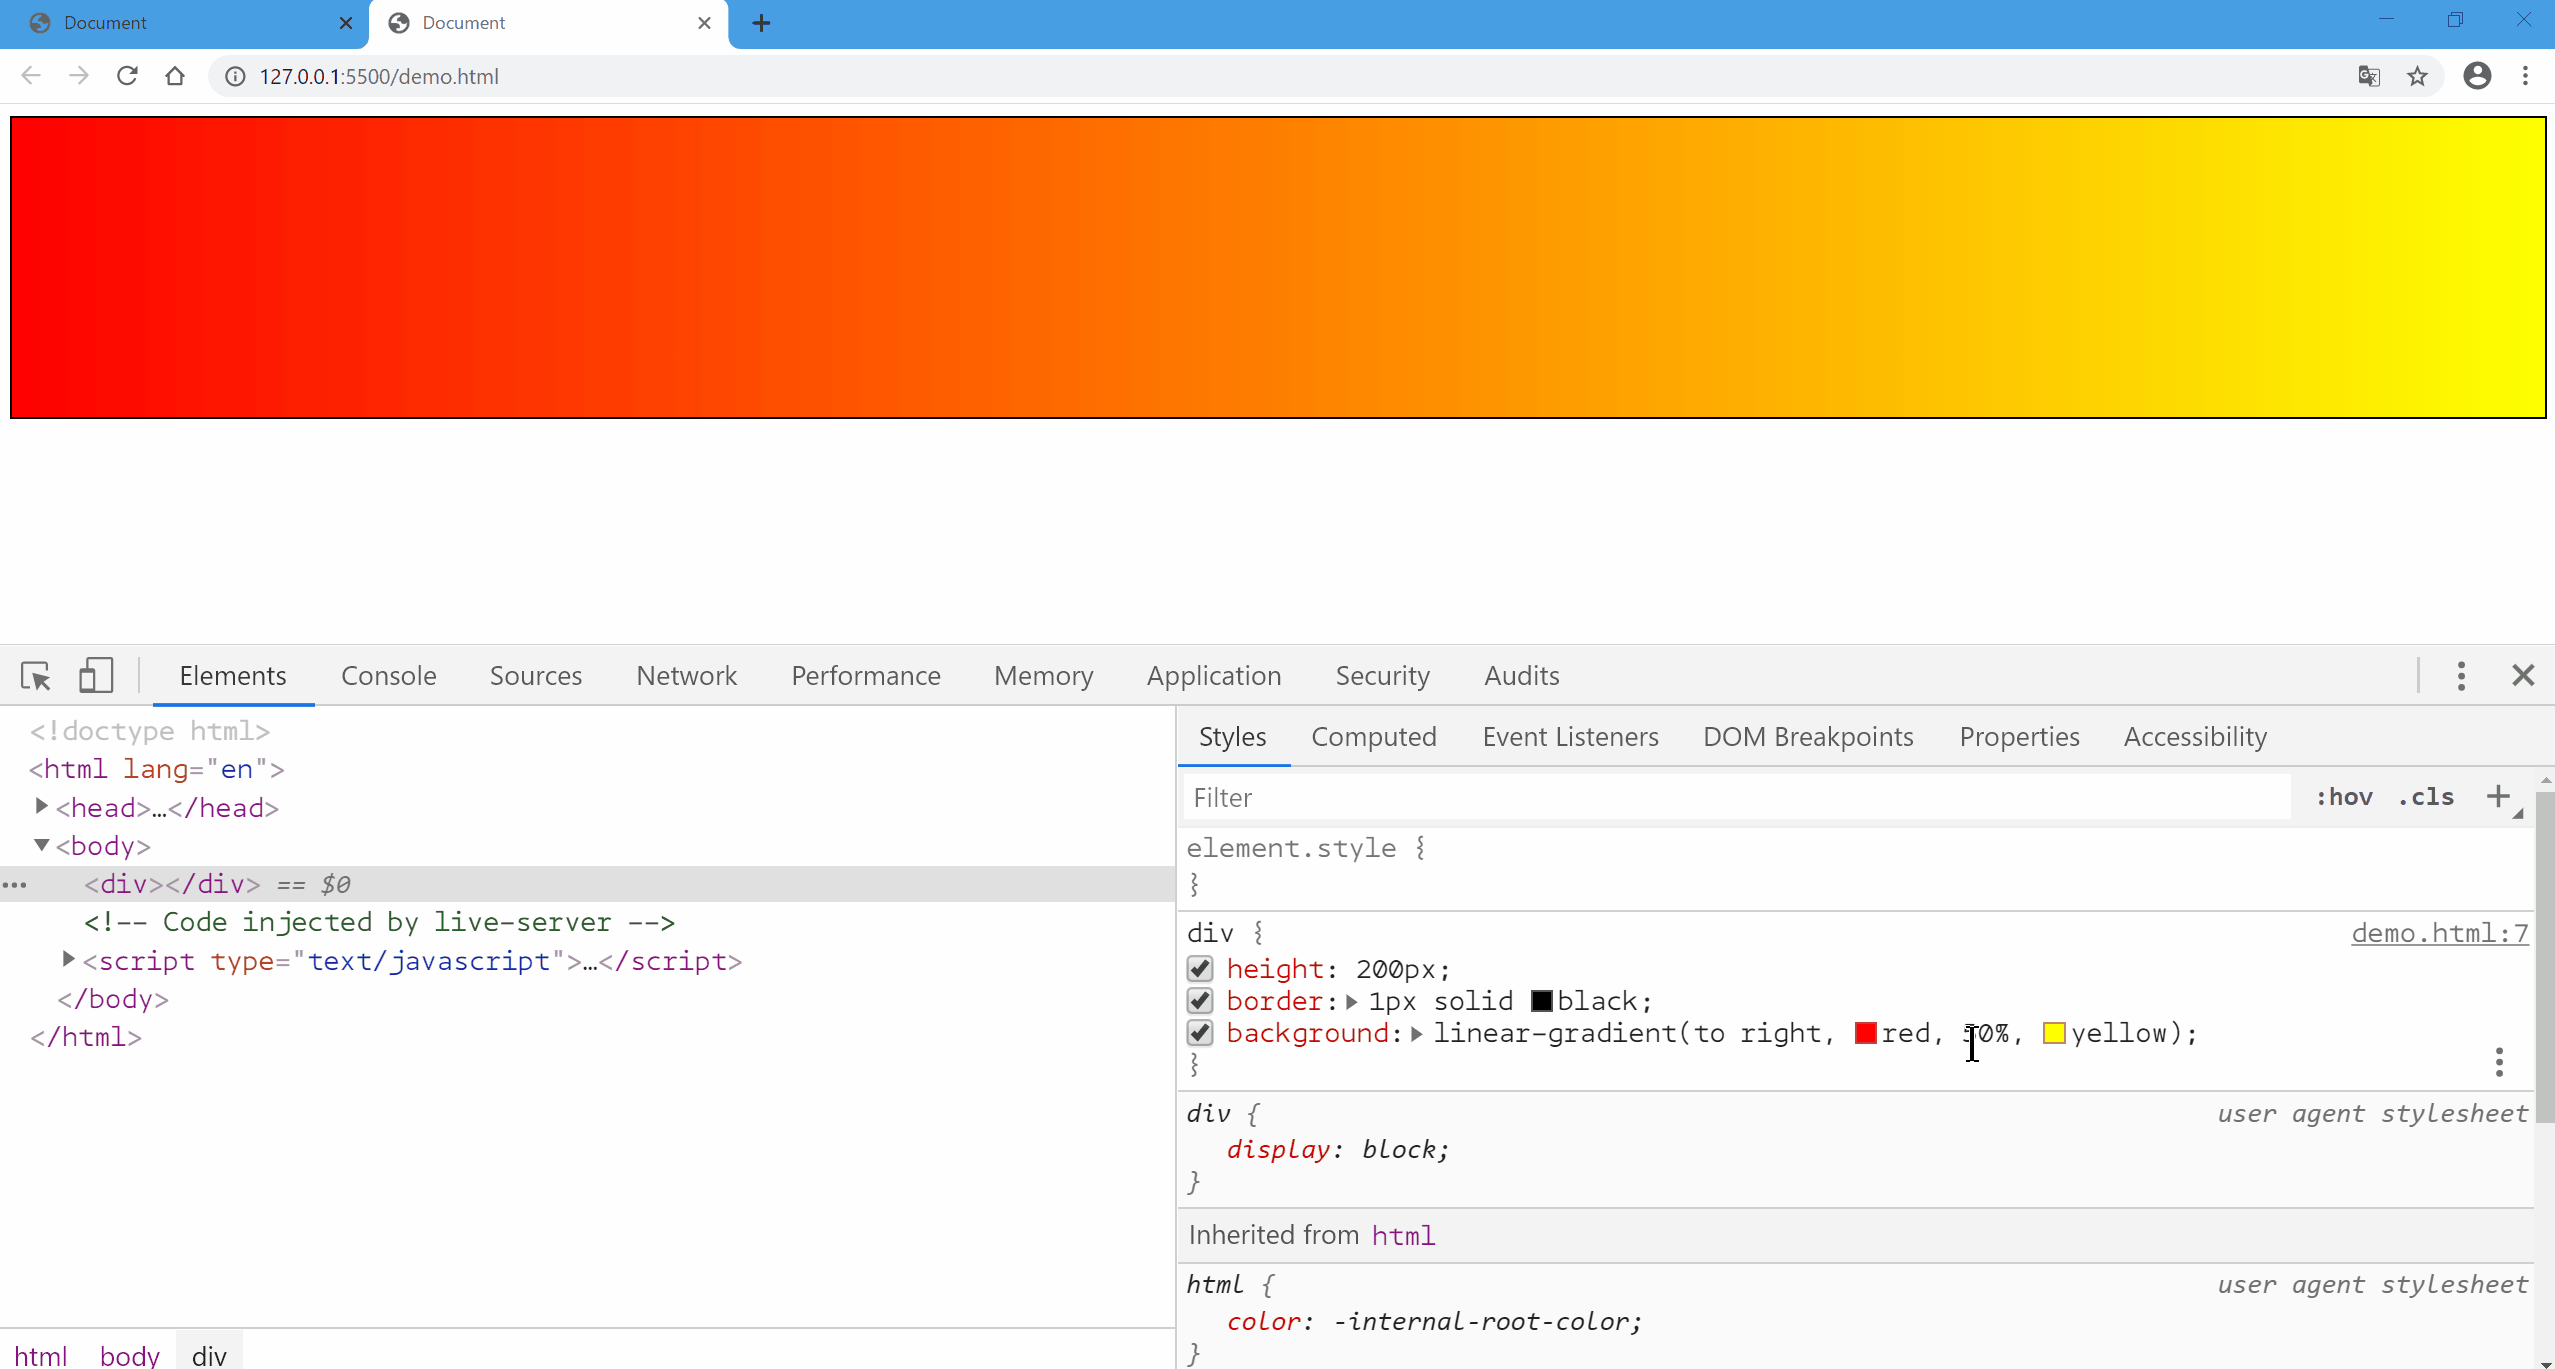Switch to the Console tab
The image size is (2555, 1369).
click(389, 676)
